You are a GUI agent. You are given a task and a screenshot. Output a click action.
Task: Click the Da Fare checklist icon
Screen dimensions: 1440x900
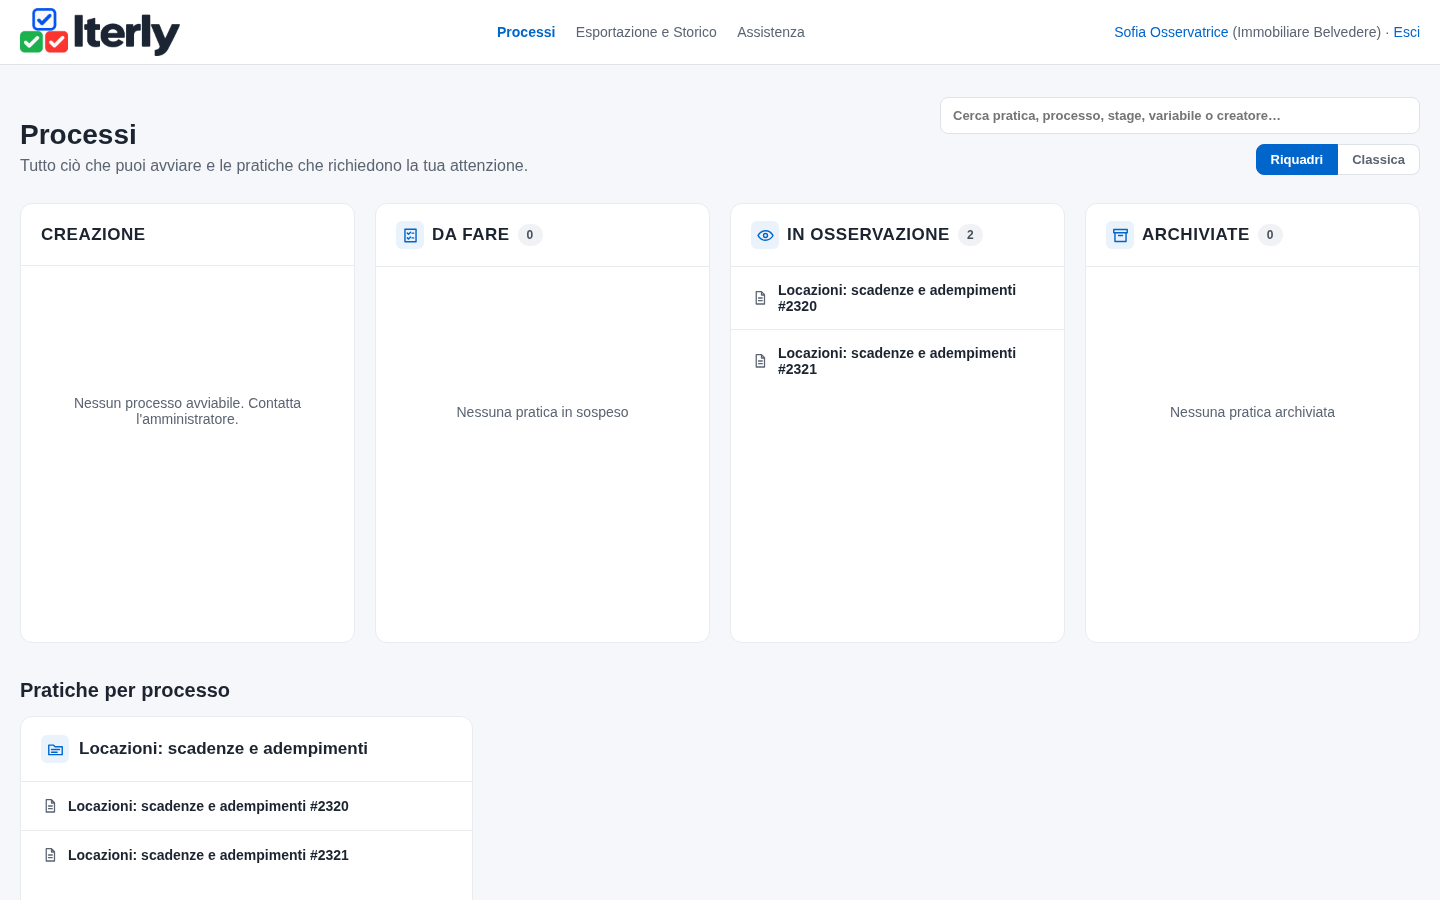(x=410, y=235)
